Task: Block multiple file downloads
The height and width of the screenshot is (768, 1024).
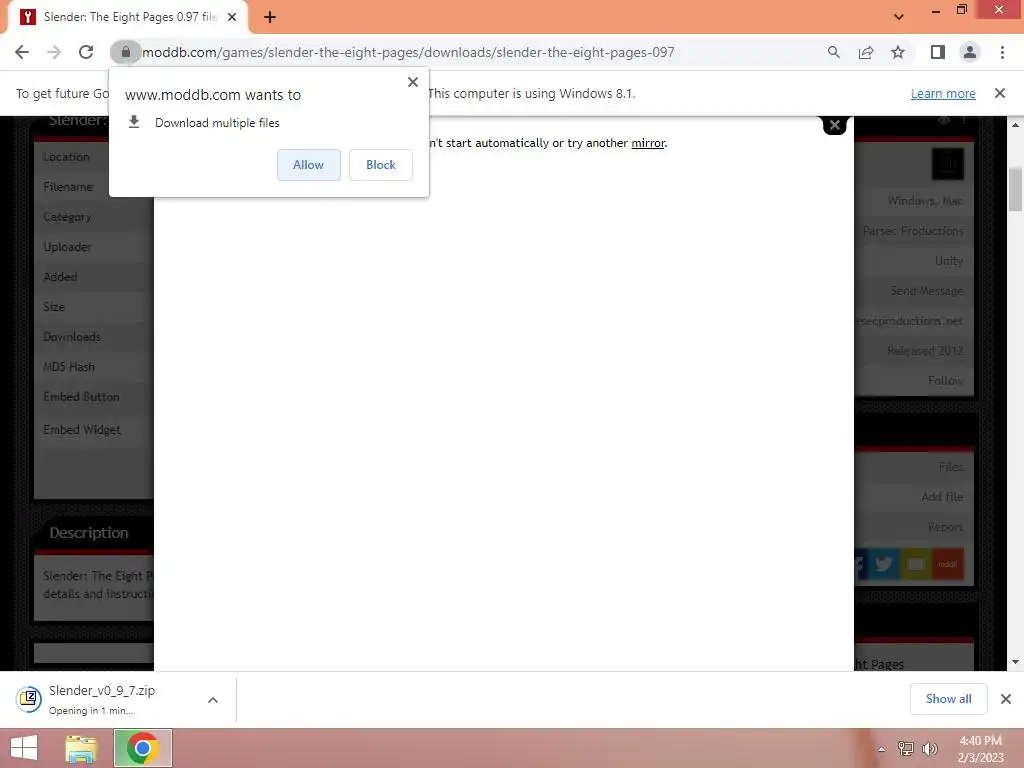Action: point(381,165)
